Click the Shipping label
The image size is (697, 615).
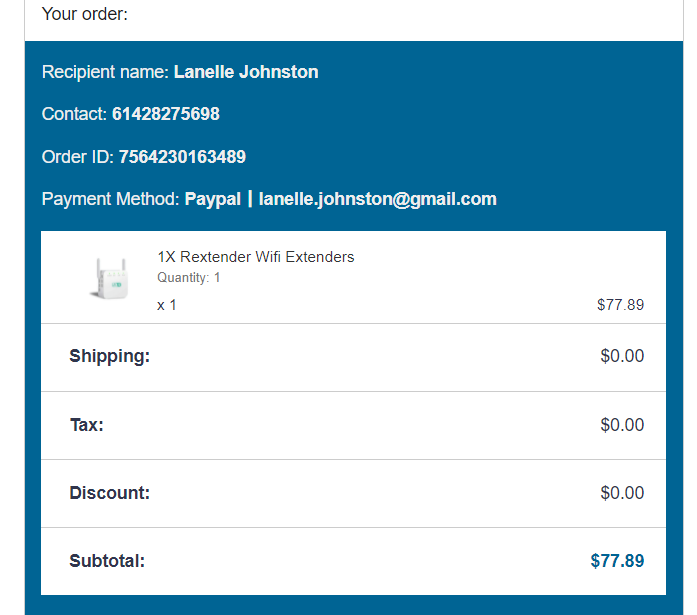[109, 356]
